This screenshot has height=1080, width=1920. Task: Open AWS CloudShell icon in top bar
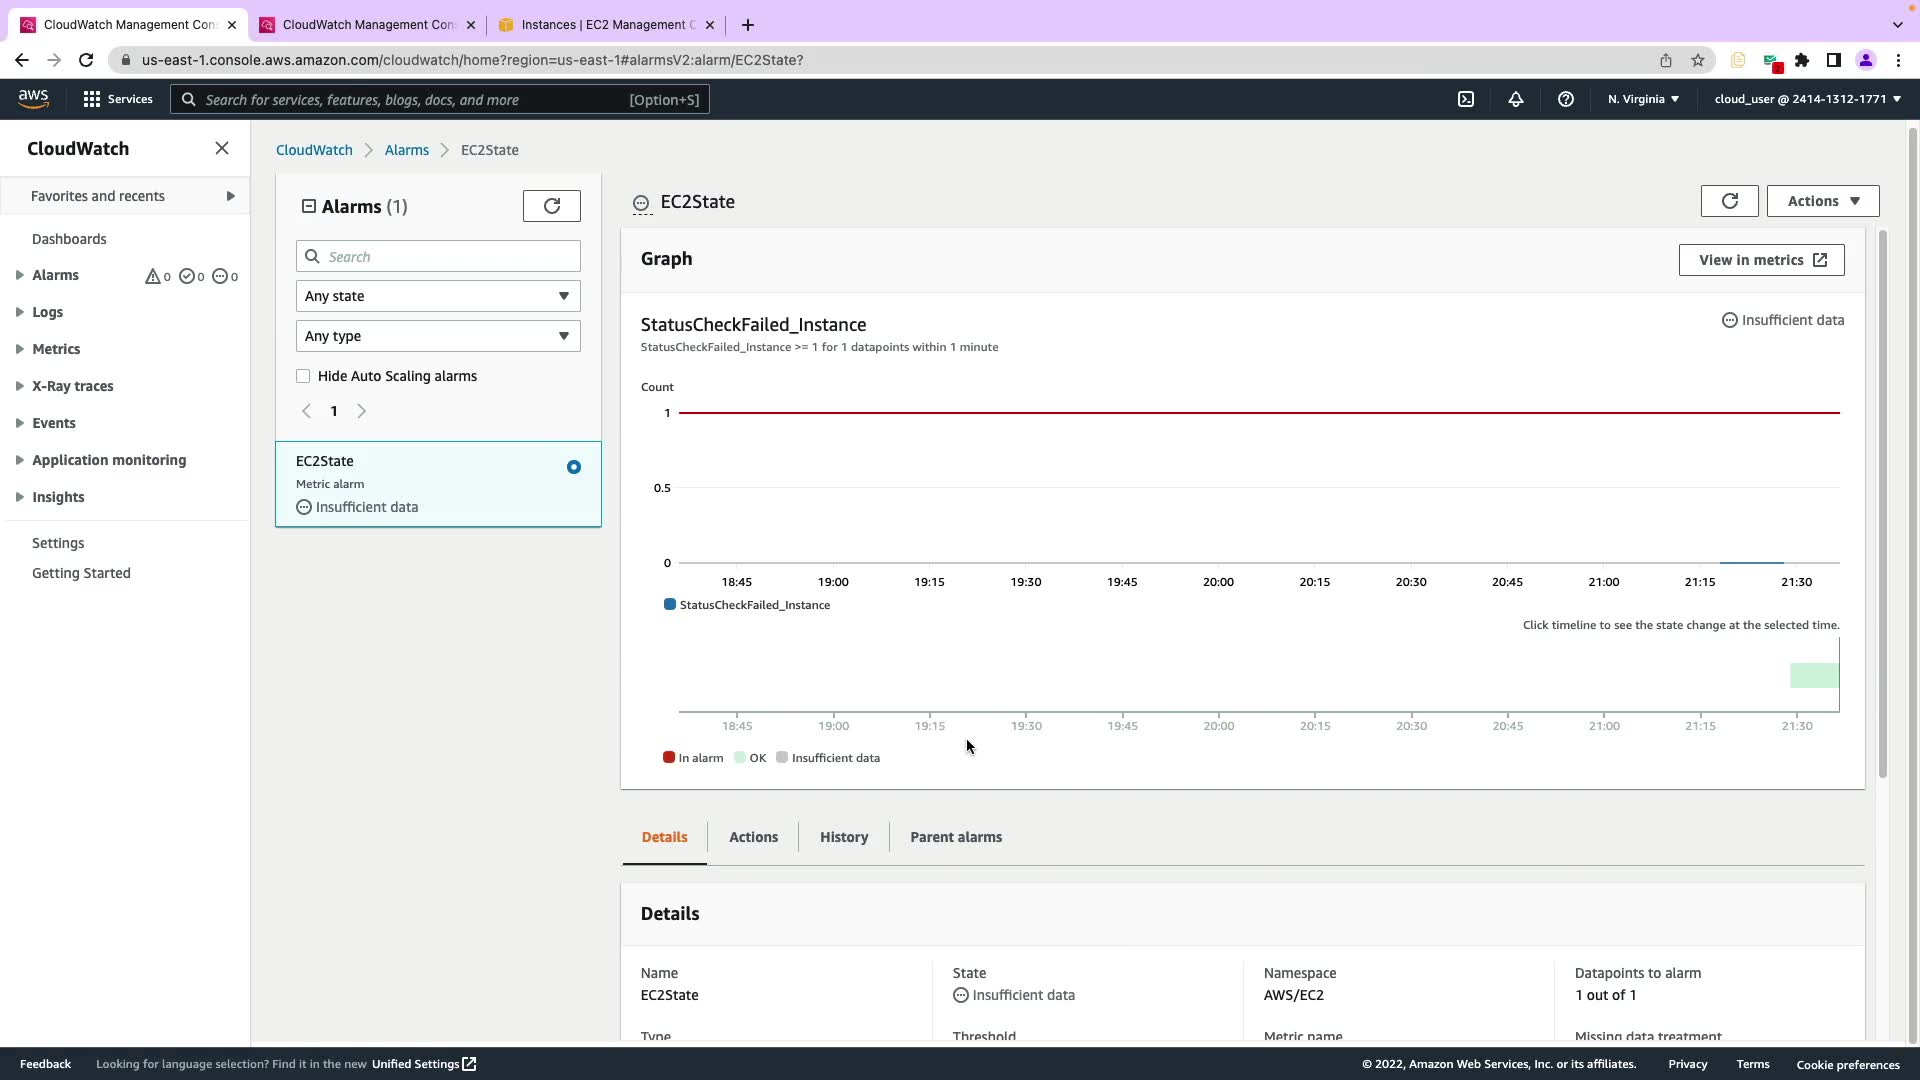1466,99
